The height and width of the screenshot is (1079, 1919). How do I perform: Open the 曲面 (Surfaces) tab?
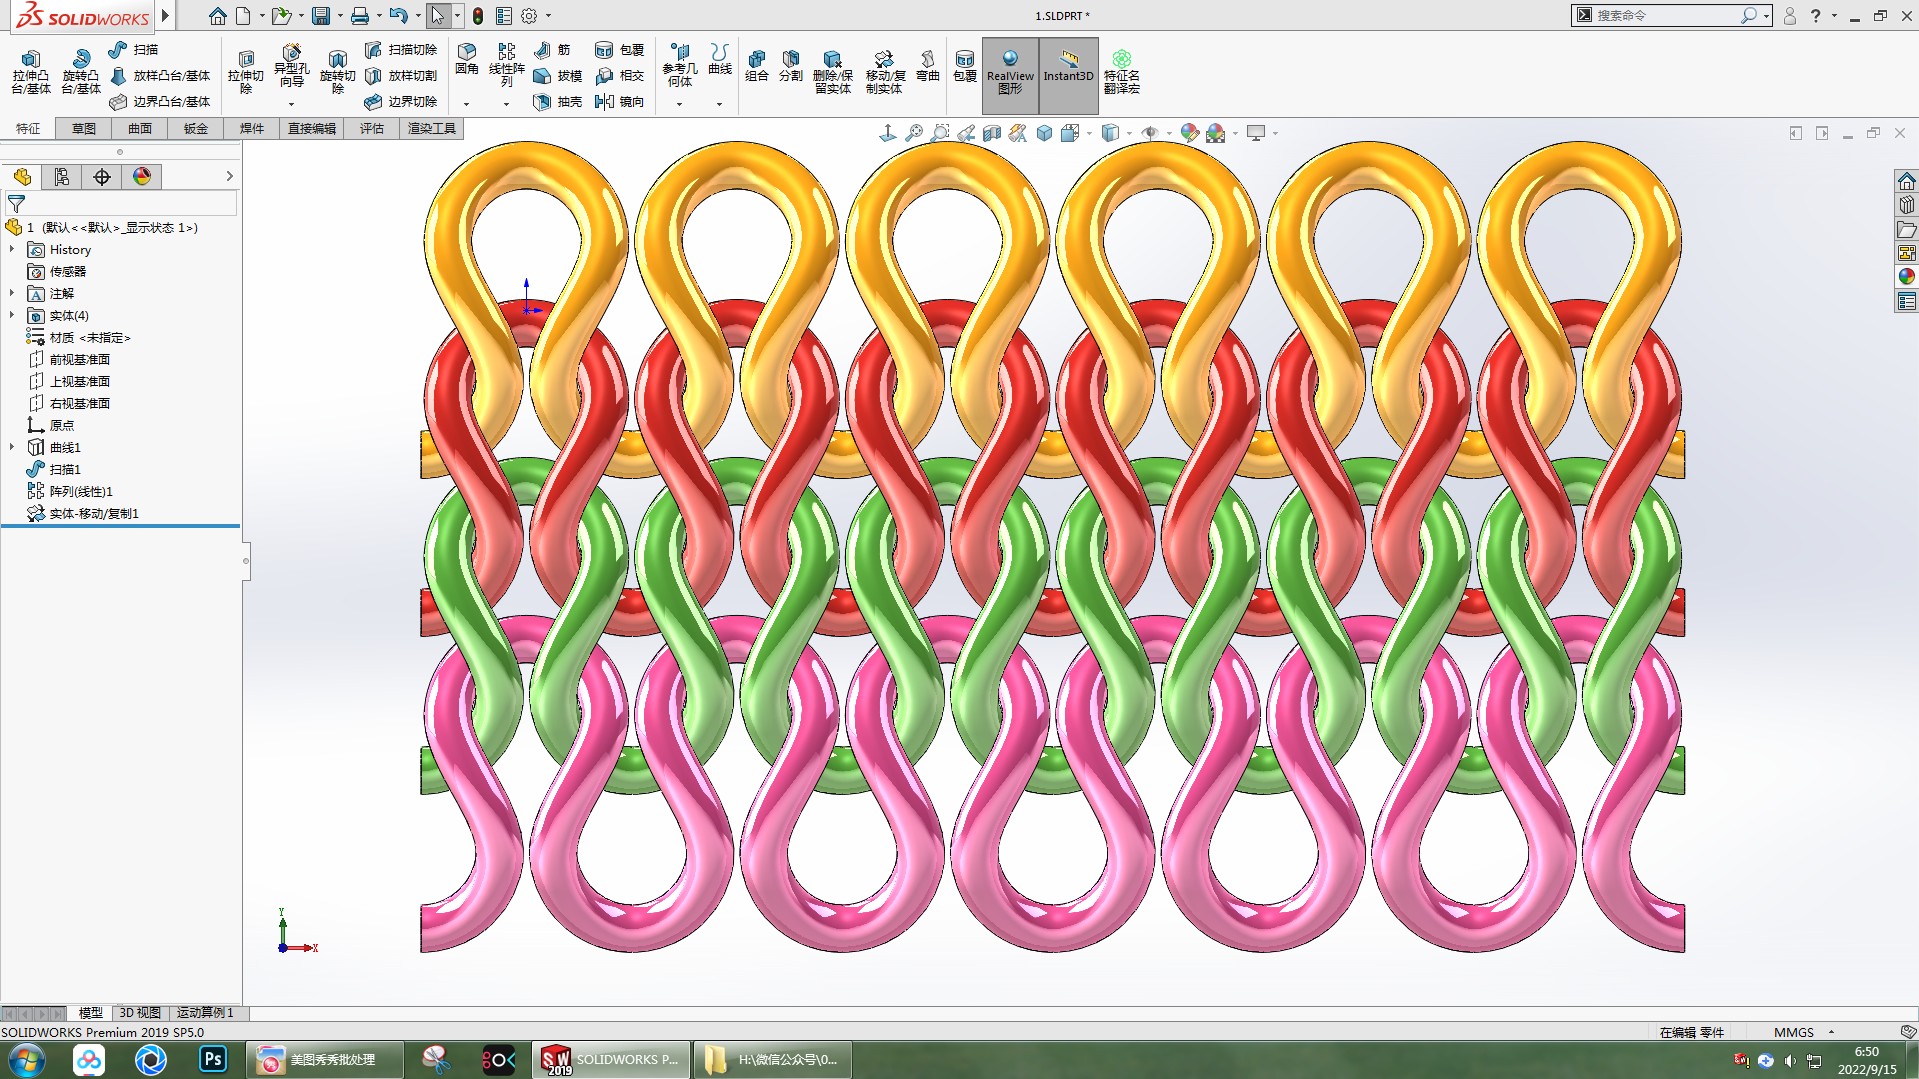pyautogui.click(x=140, y=128)
